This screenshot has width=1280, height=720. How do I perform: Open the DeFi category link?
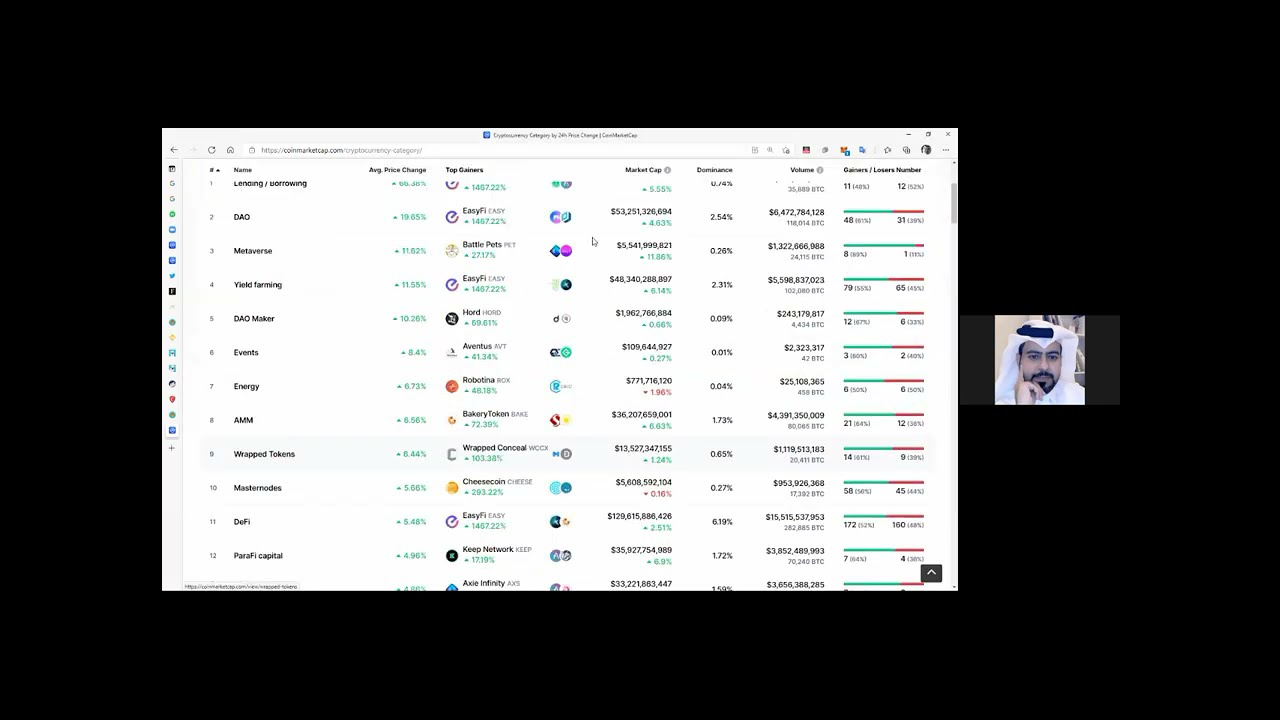242,522
